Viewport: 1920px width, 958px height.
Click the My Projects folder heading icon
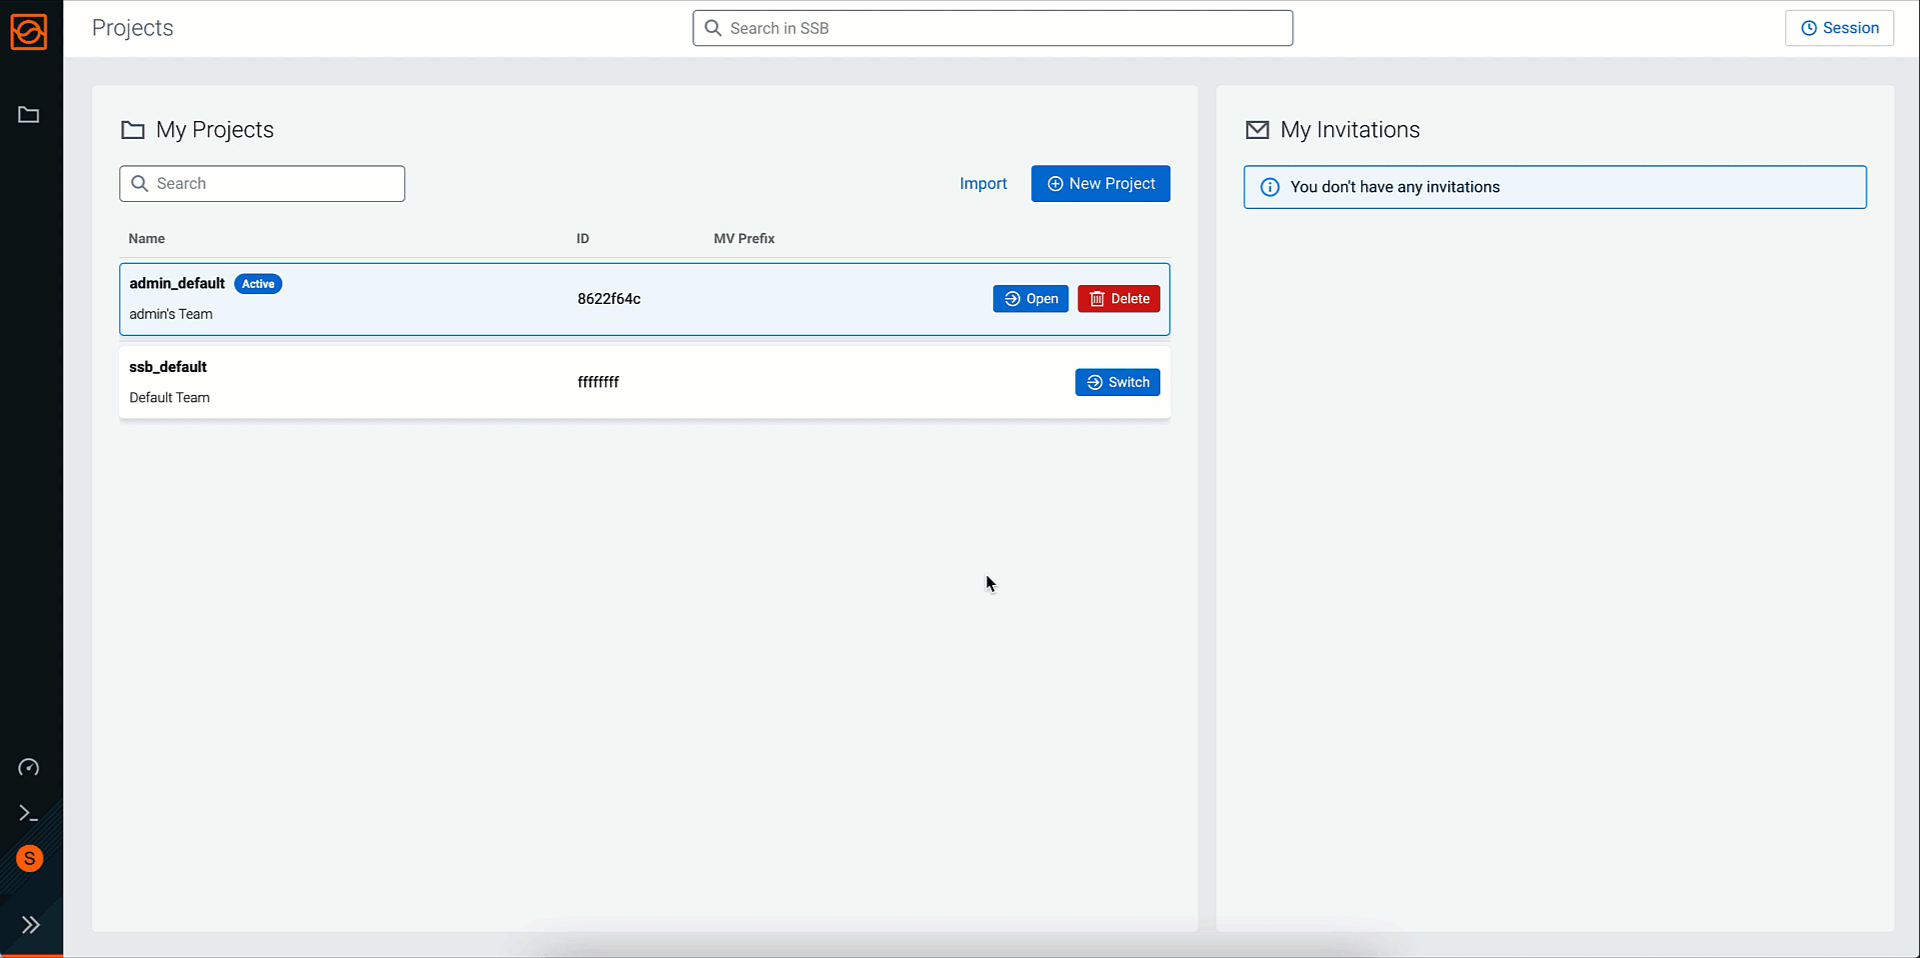pos(132,130)
